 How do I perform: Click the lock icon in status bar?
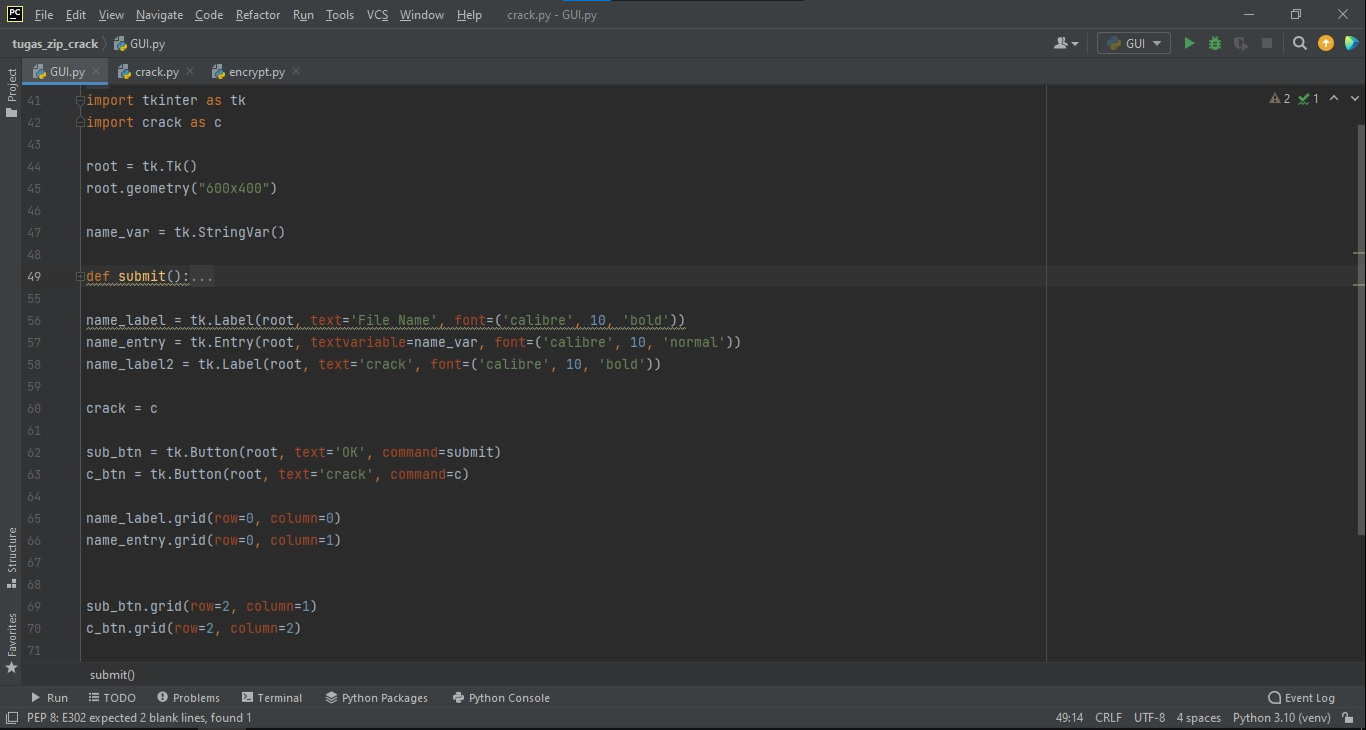pos(1346,718)
